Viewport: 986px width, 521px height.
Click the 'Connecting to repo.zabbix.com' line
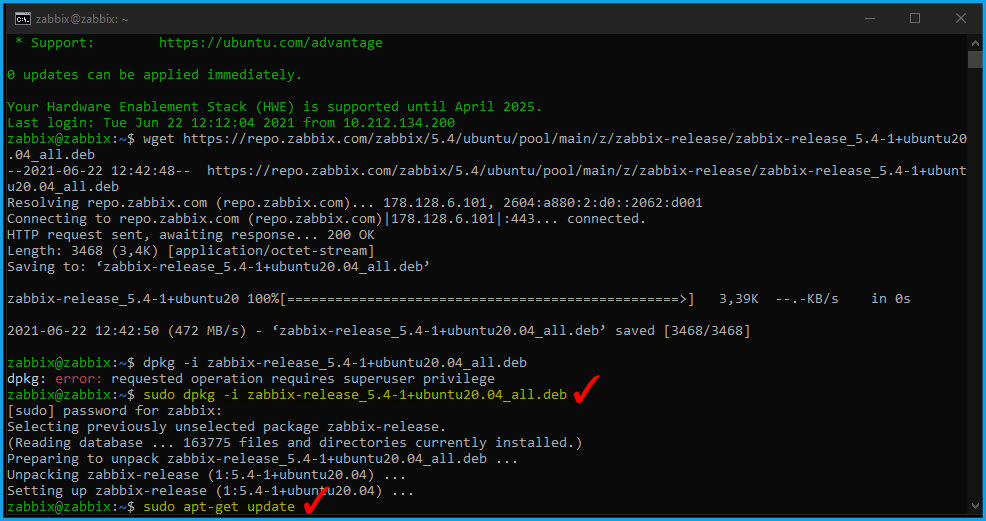(x=326, y=219)
